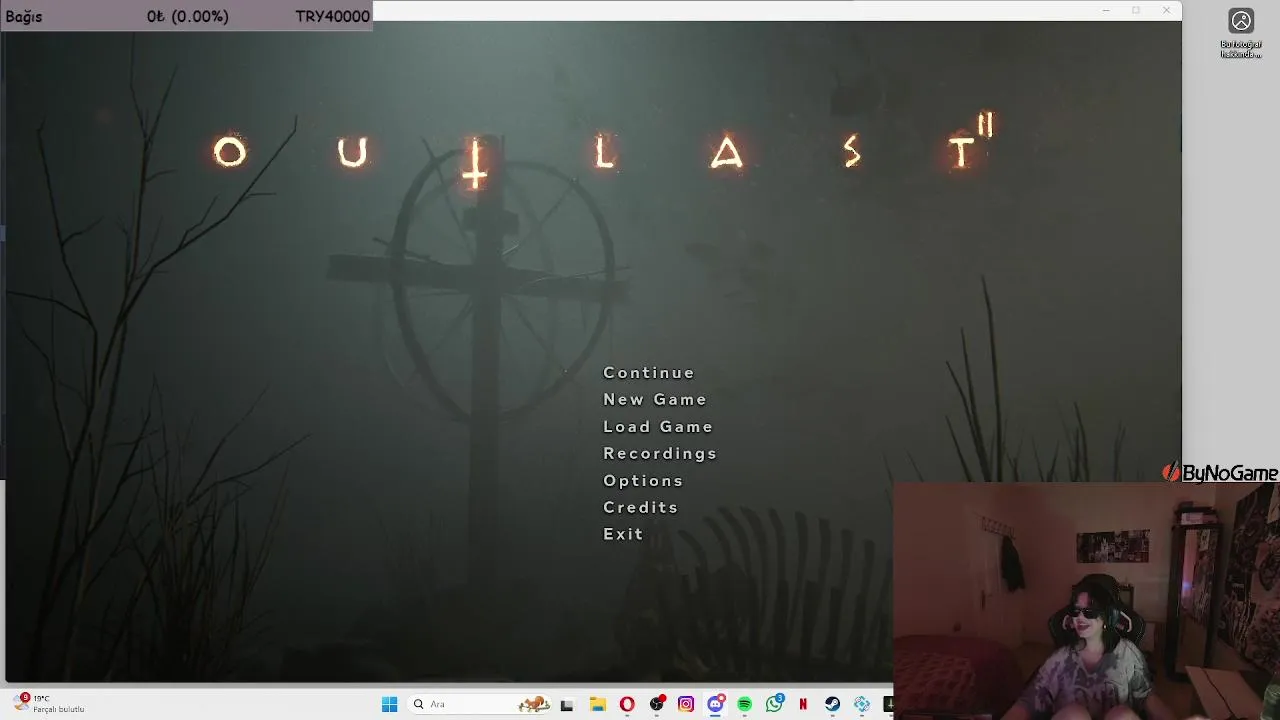Close the Outlast game window

(1166, 11)
